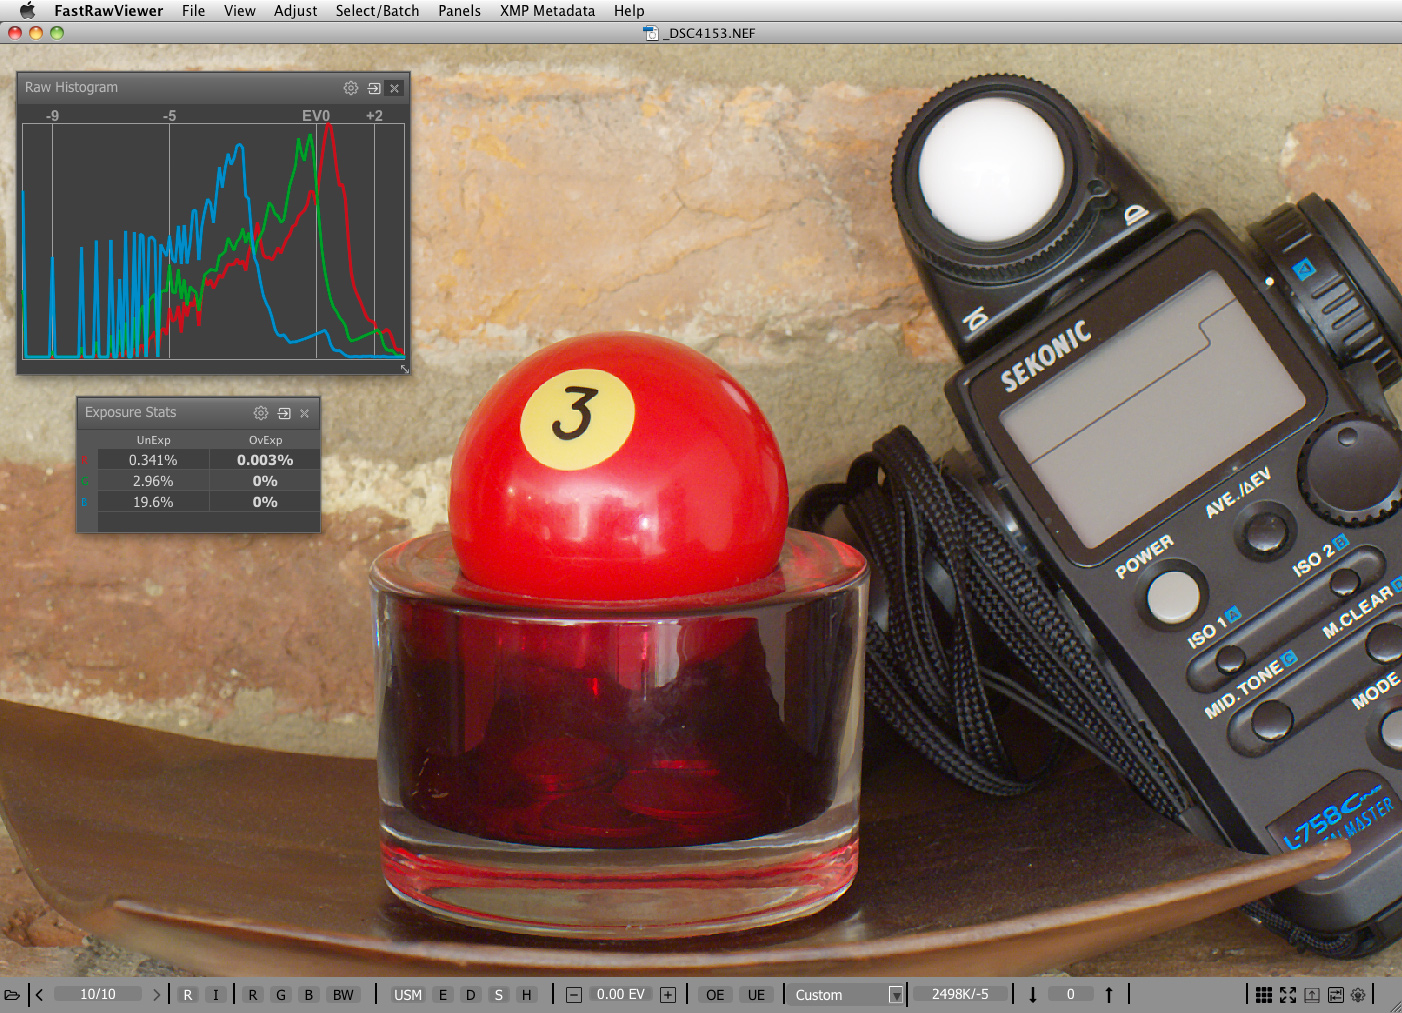Toggle overexposure OE indicator

coord(715,995)
